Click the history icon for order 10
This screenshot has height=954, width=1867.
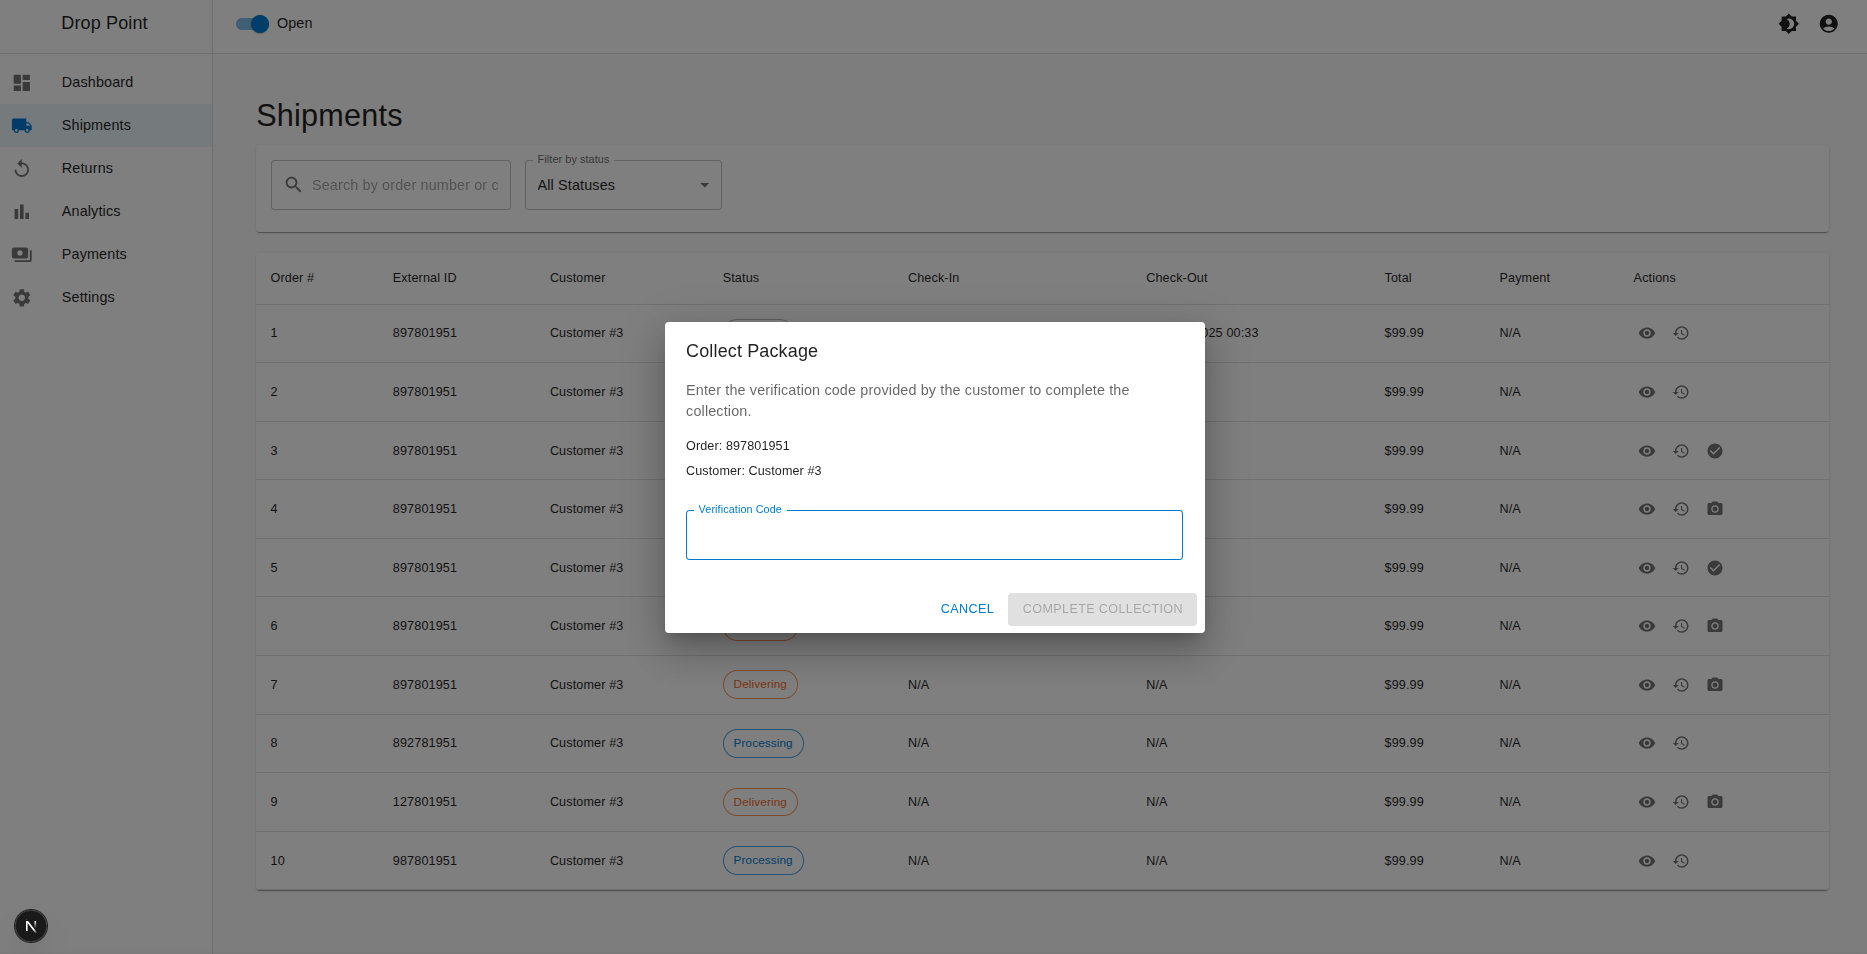tap(1681, 861)
